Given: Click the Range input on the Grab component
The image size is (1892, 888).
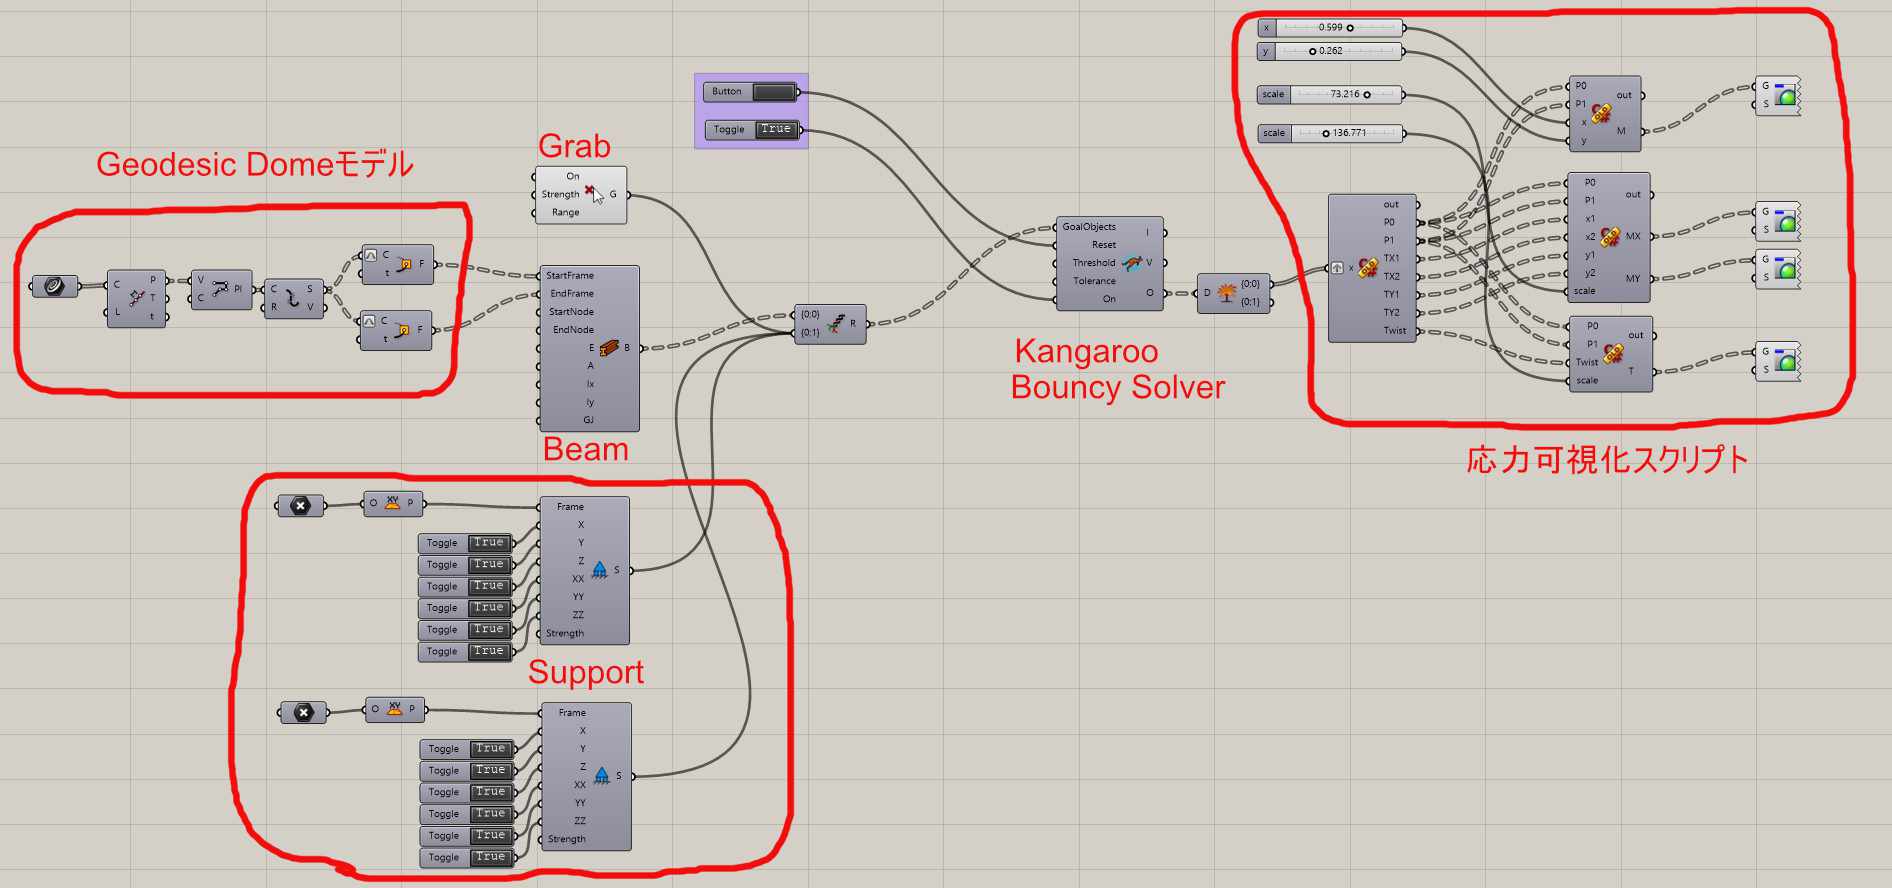Looking at the screenshot, I should pyautogui.click(x=566, y=213).
